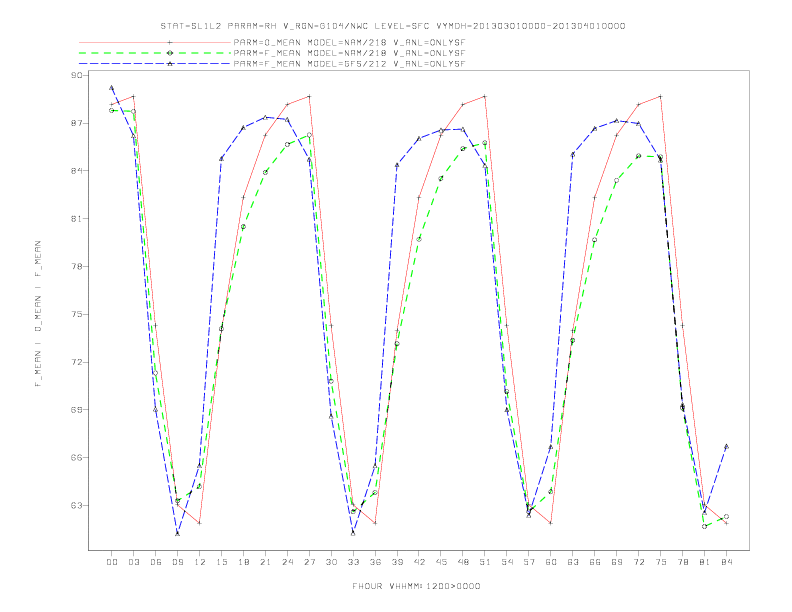Click x-axis forecast hour label 57
Screen dimensions: 792x612
(x=529, y=562)
